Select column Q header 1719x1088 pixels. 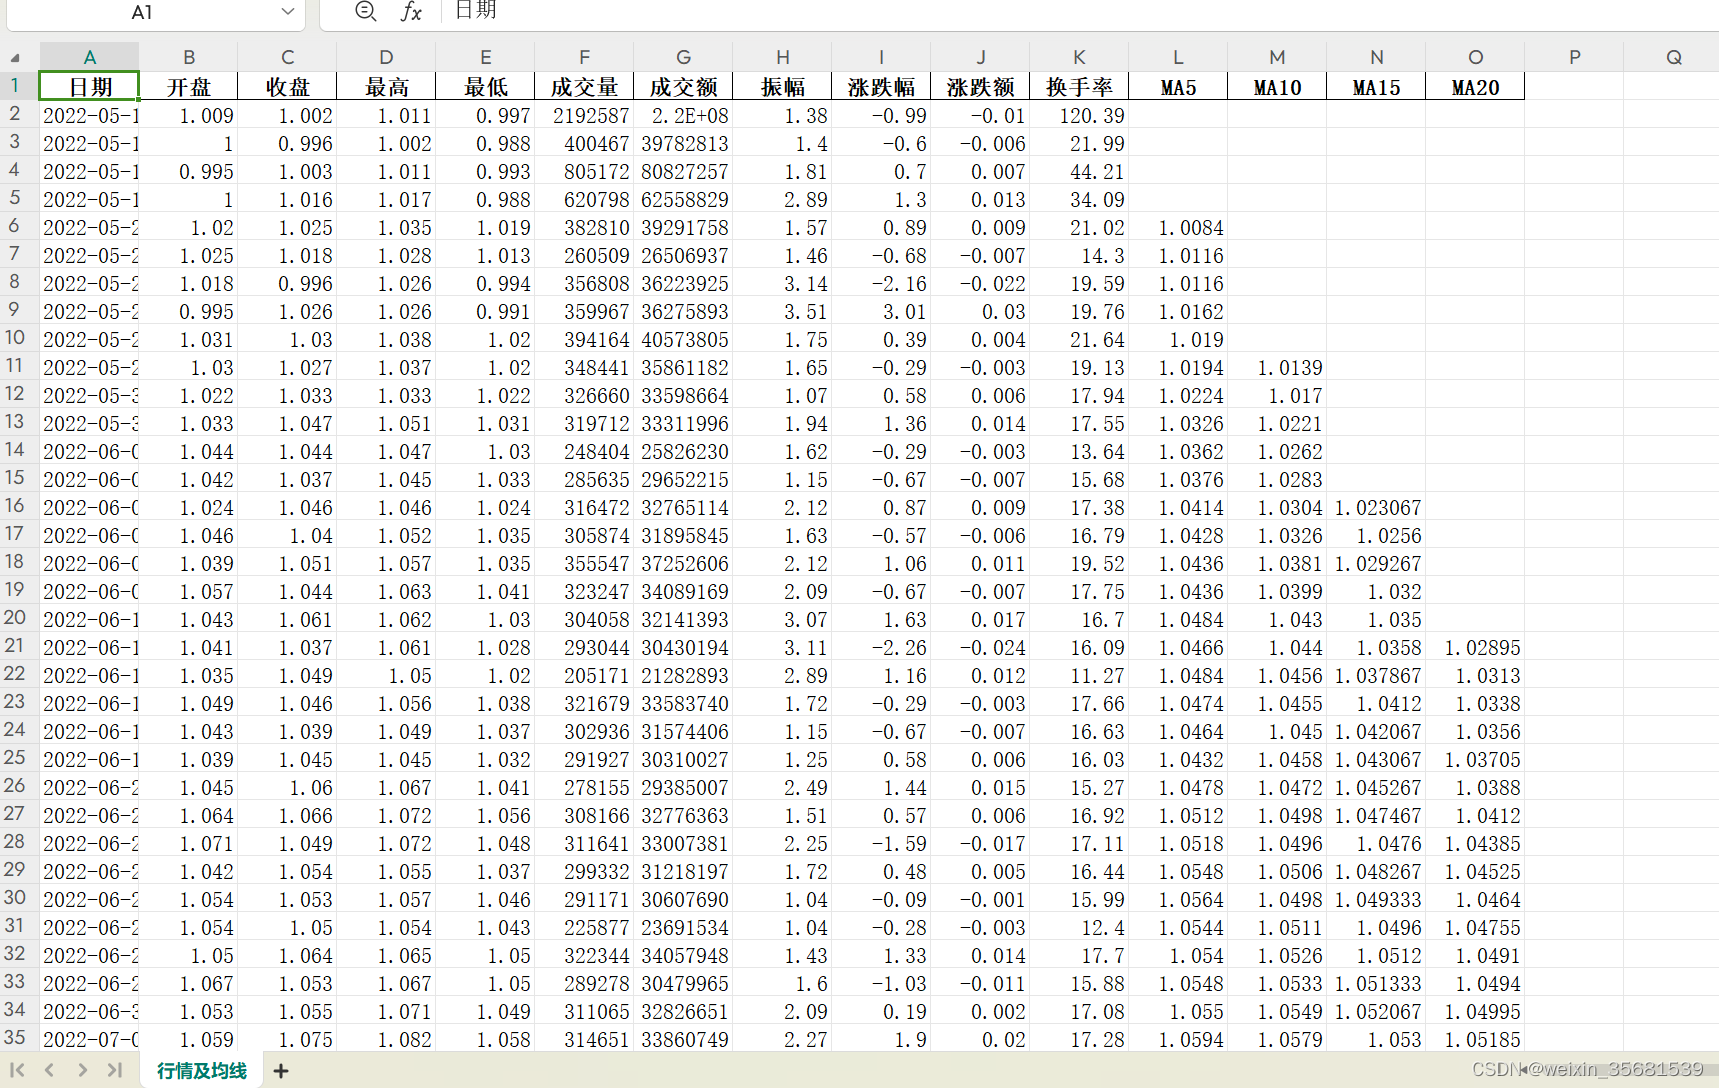[1673, 56]
